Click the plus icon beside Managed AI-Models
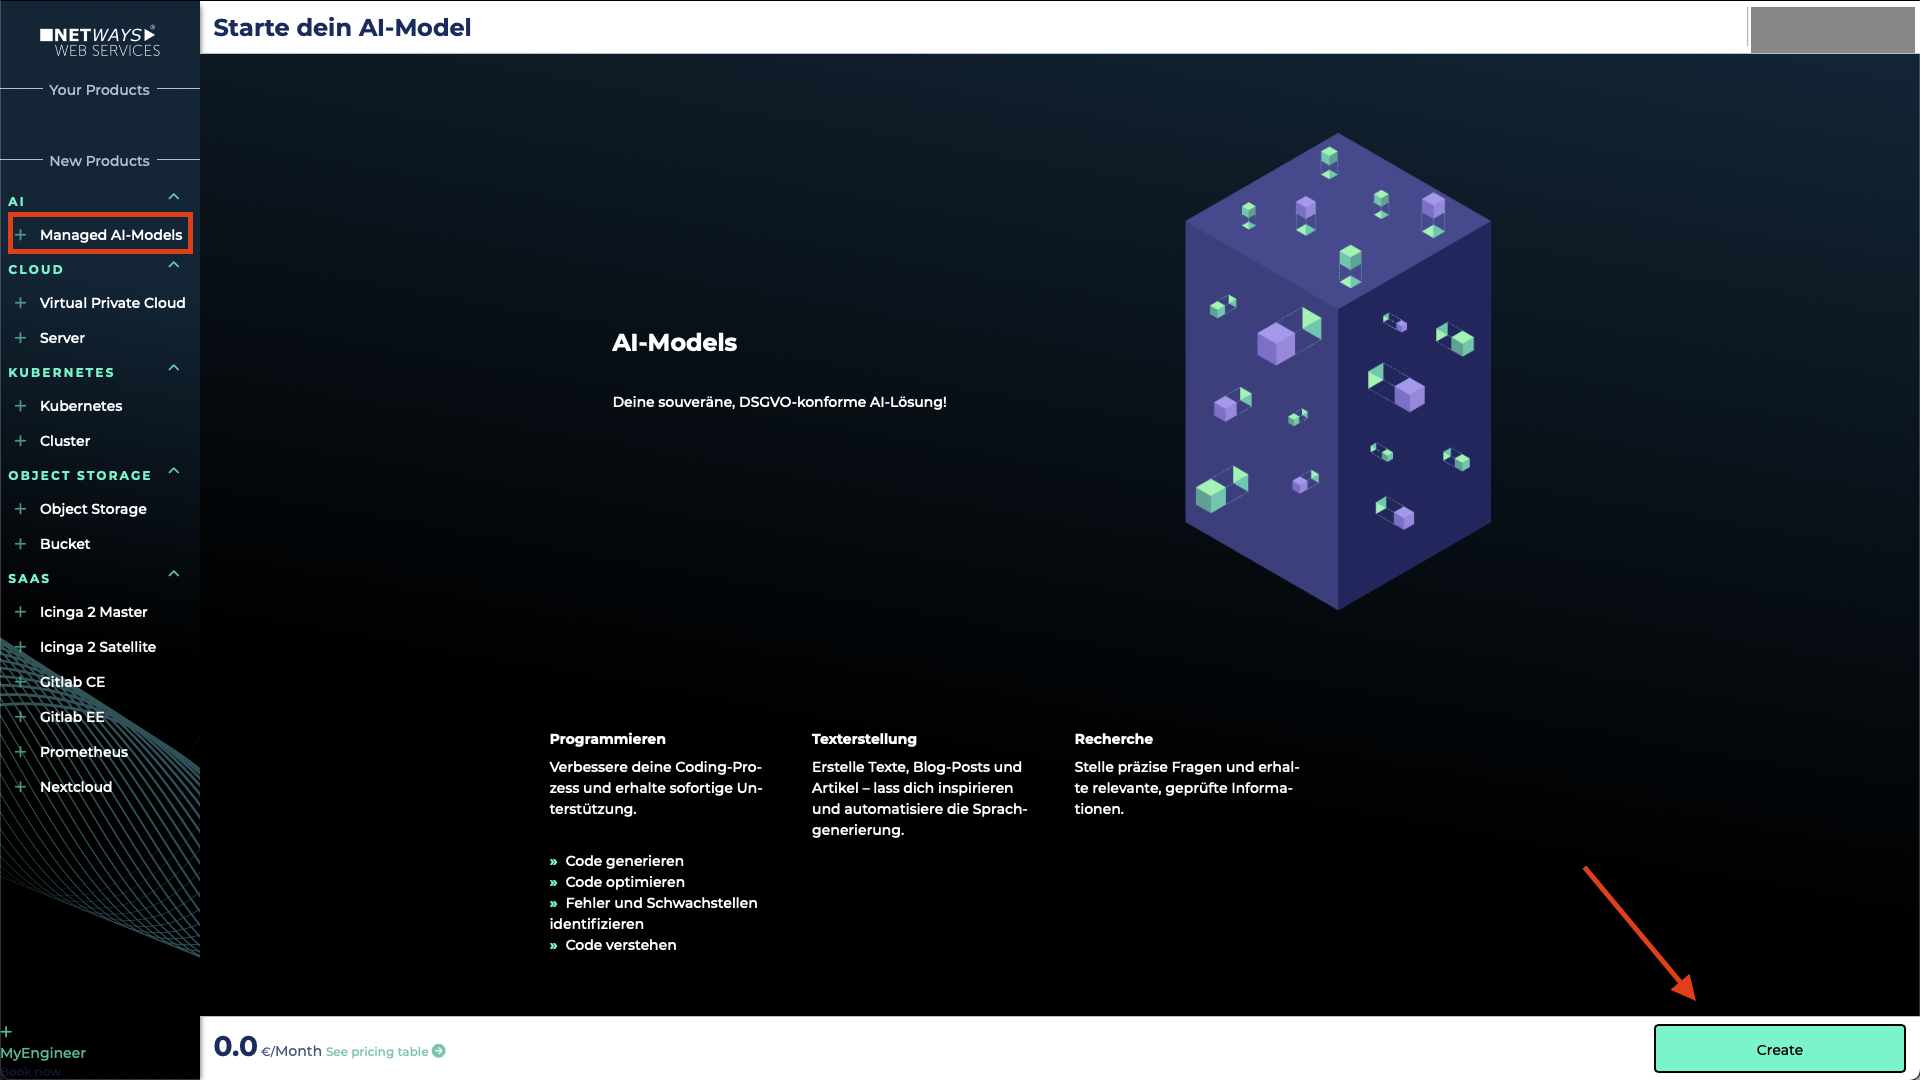1920x1080 pixels. (x=21, y=234)
